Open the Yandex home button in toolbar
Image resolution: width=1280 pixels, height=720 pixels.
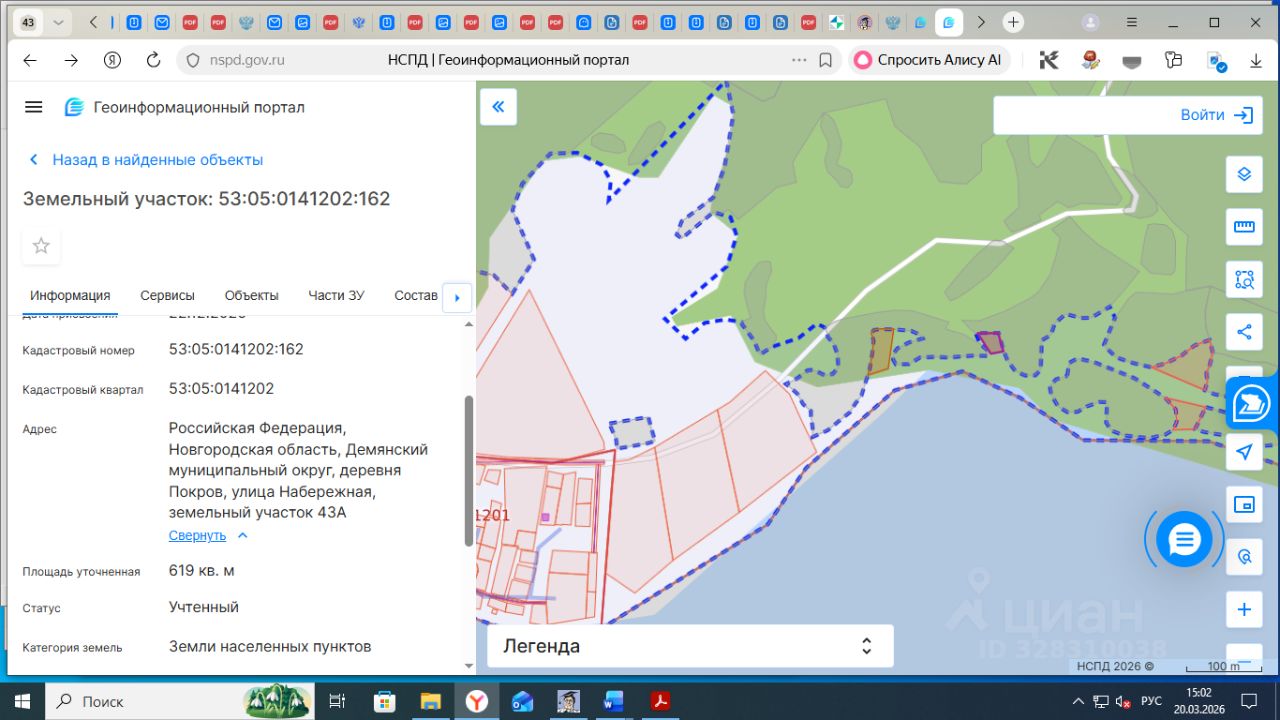point(112,60)
